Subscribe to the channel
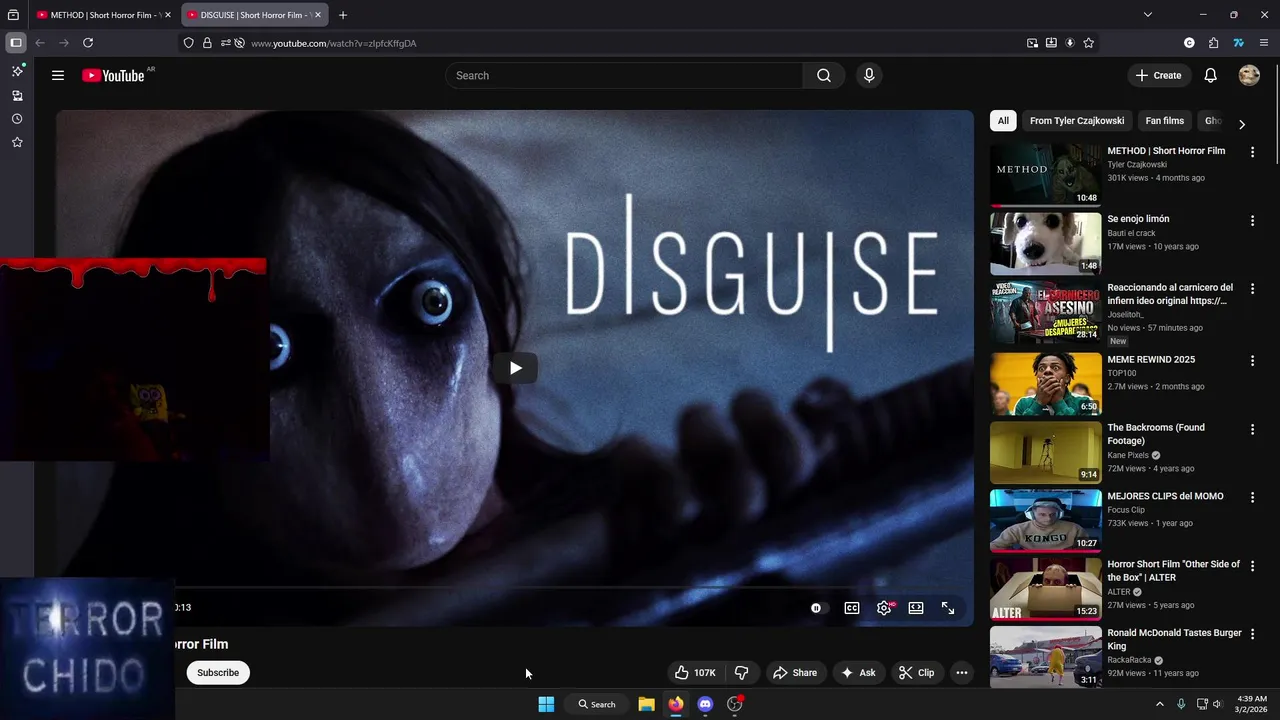 [x=218, y=673]
